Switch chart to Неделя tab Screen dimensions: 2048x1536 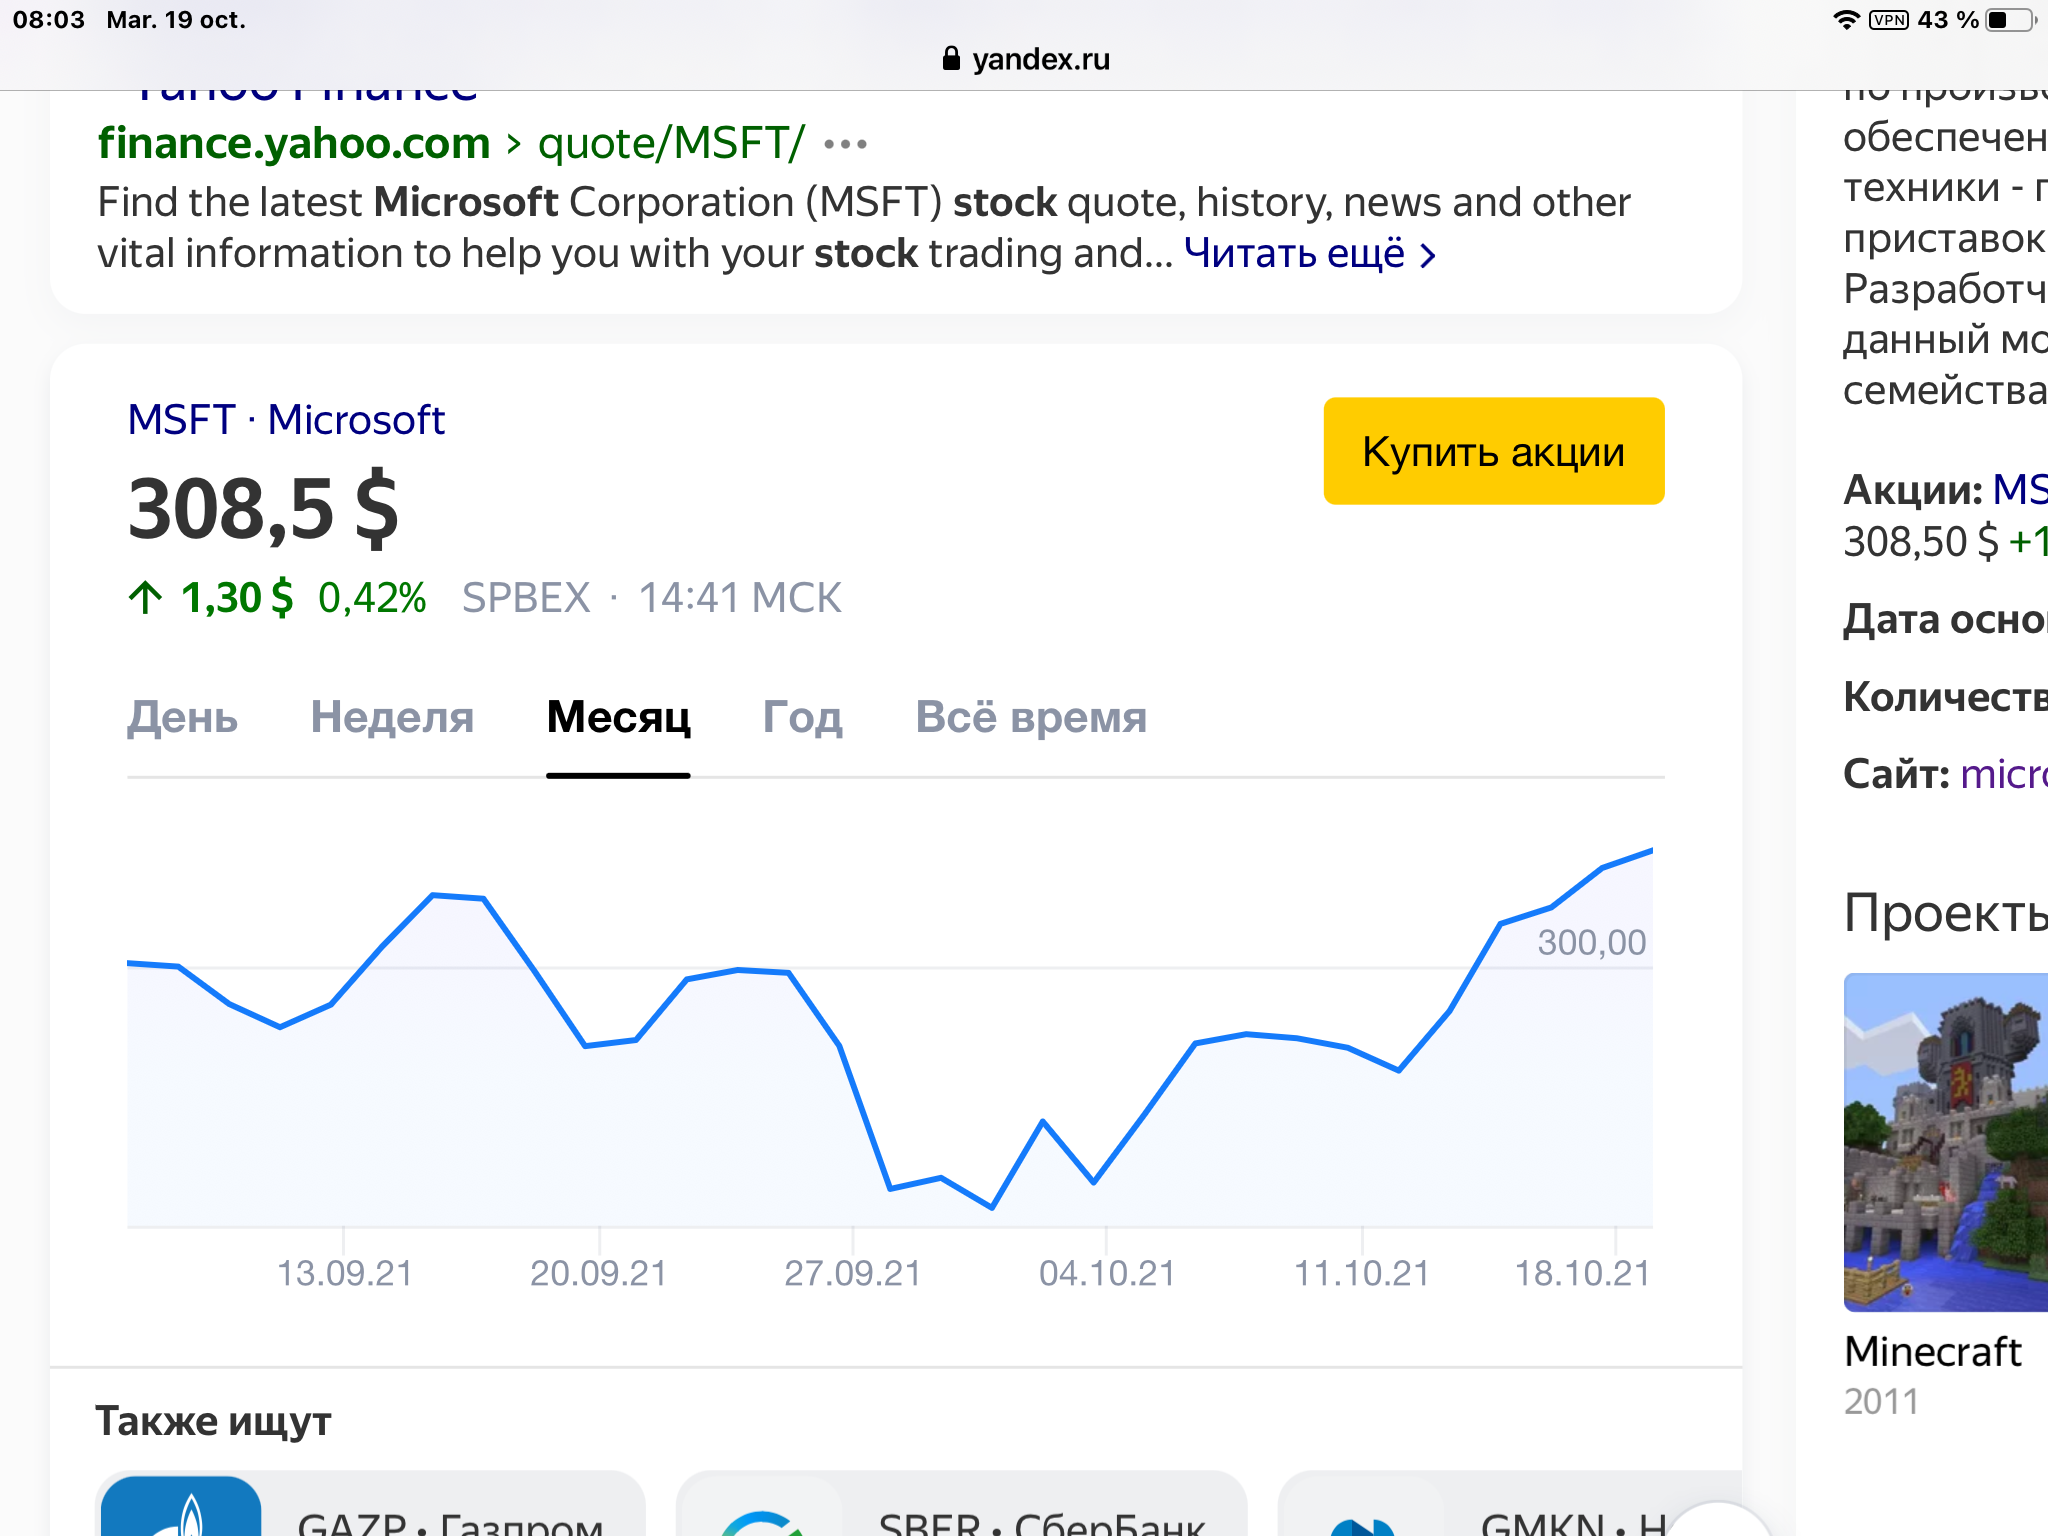tap(392, 717)
